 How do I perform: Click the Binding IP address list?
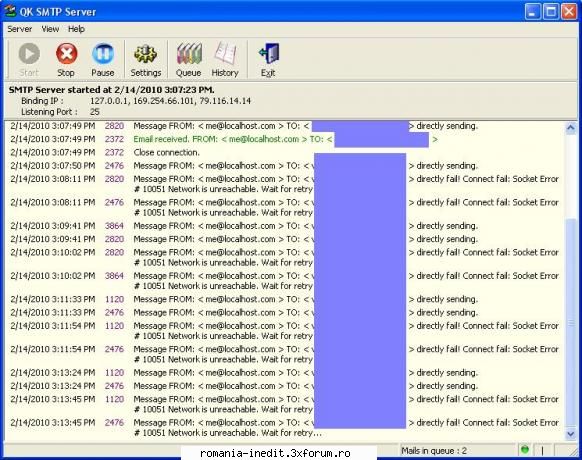point(170,101)
